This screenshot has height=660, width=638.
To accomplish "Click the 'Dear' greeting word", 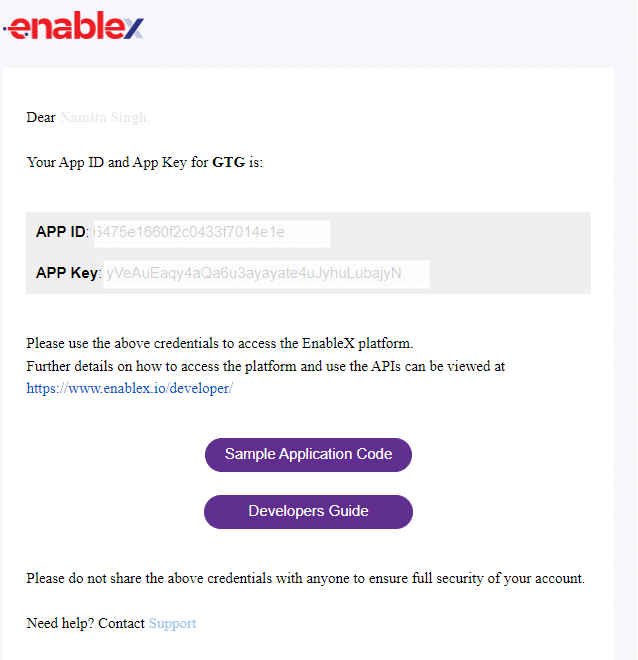I will (x=41, y=117).
